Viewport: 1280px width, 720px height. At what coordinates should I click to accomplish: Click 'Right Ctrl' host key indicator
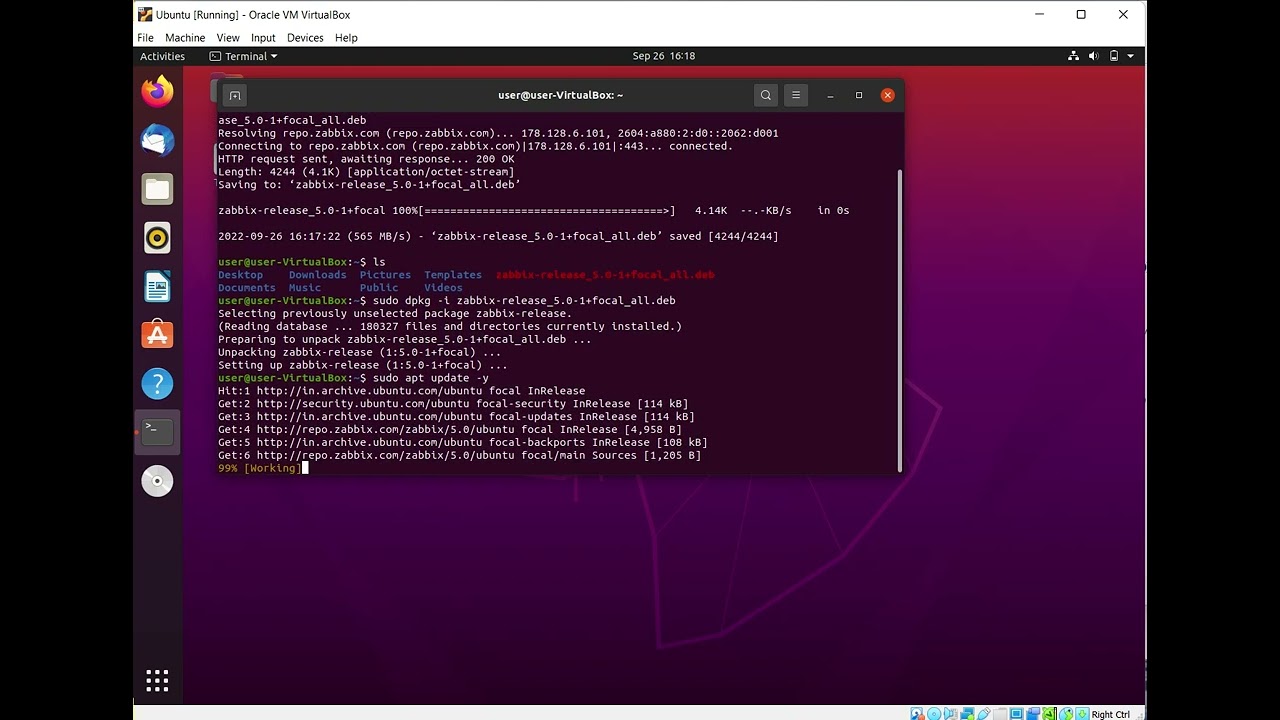point(1110,714)
